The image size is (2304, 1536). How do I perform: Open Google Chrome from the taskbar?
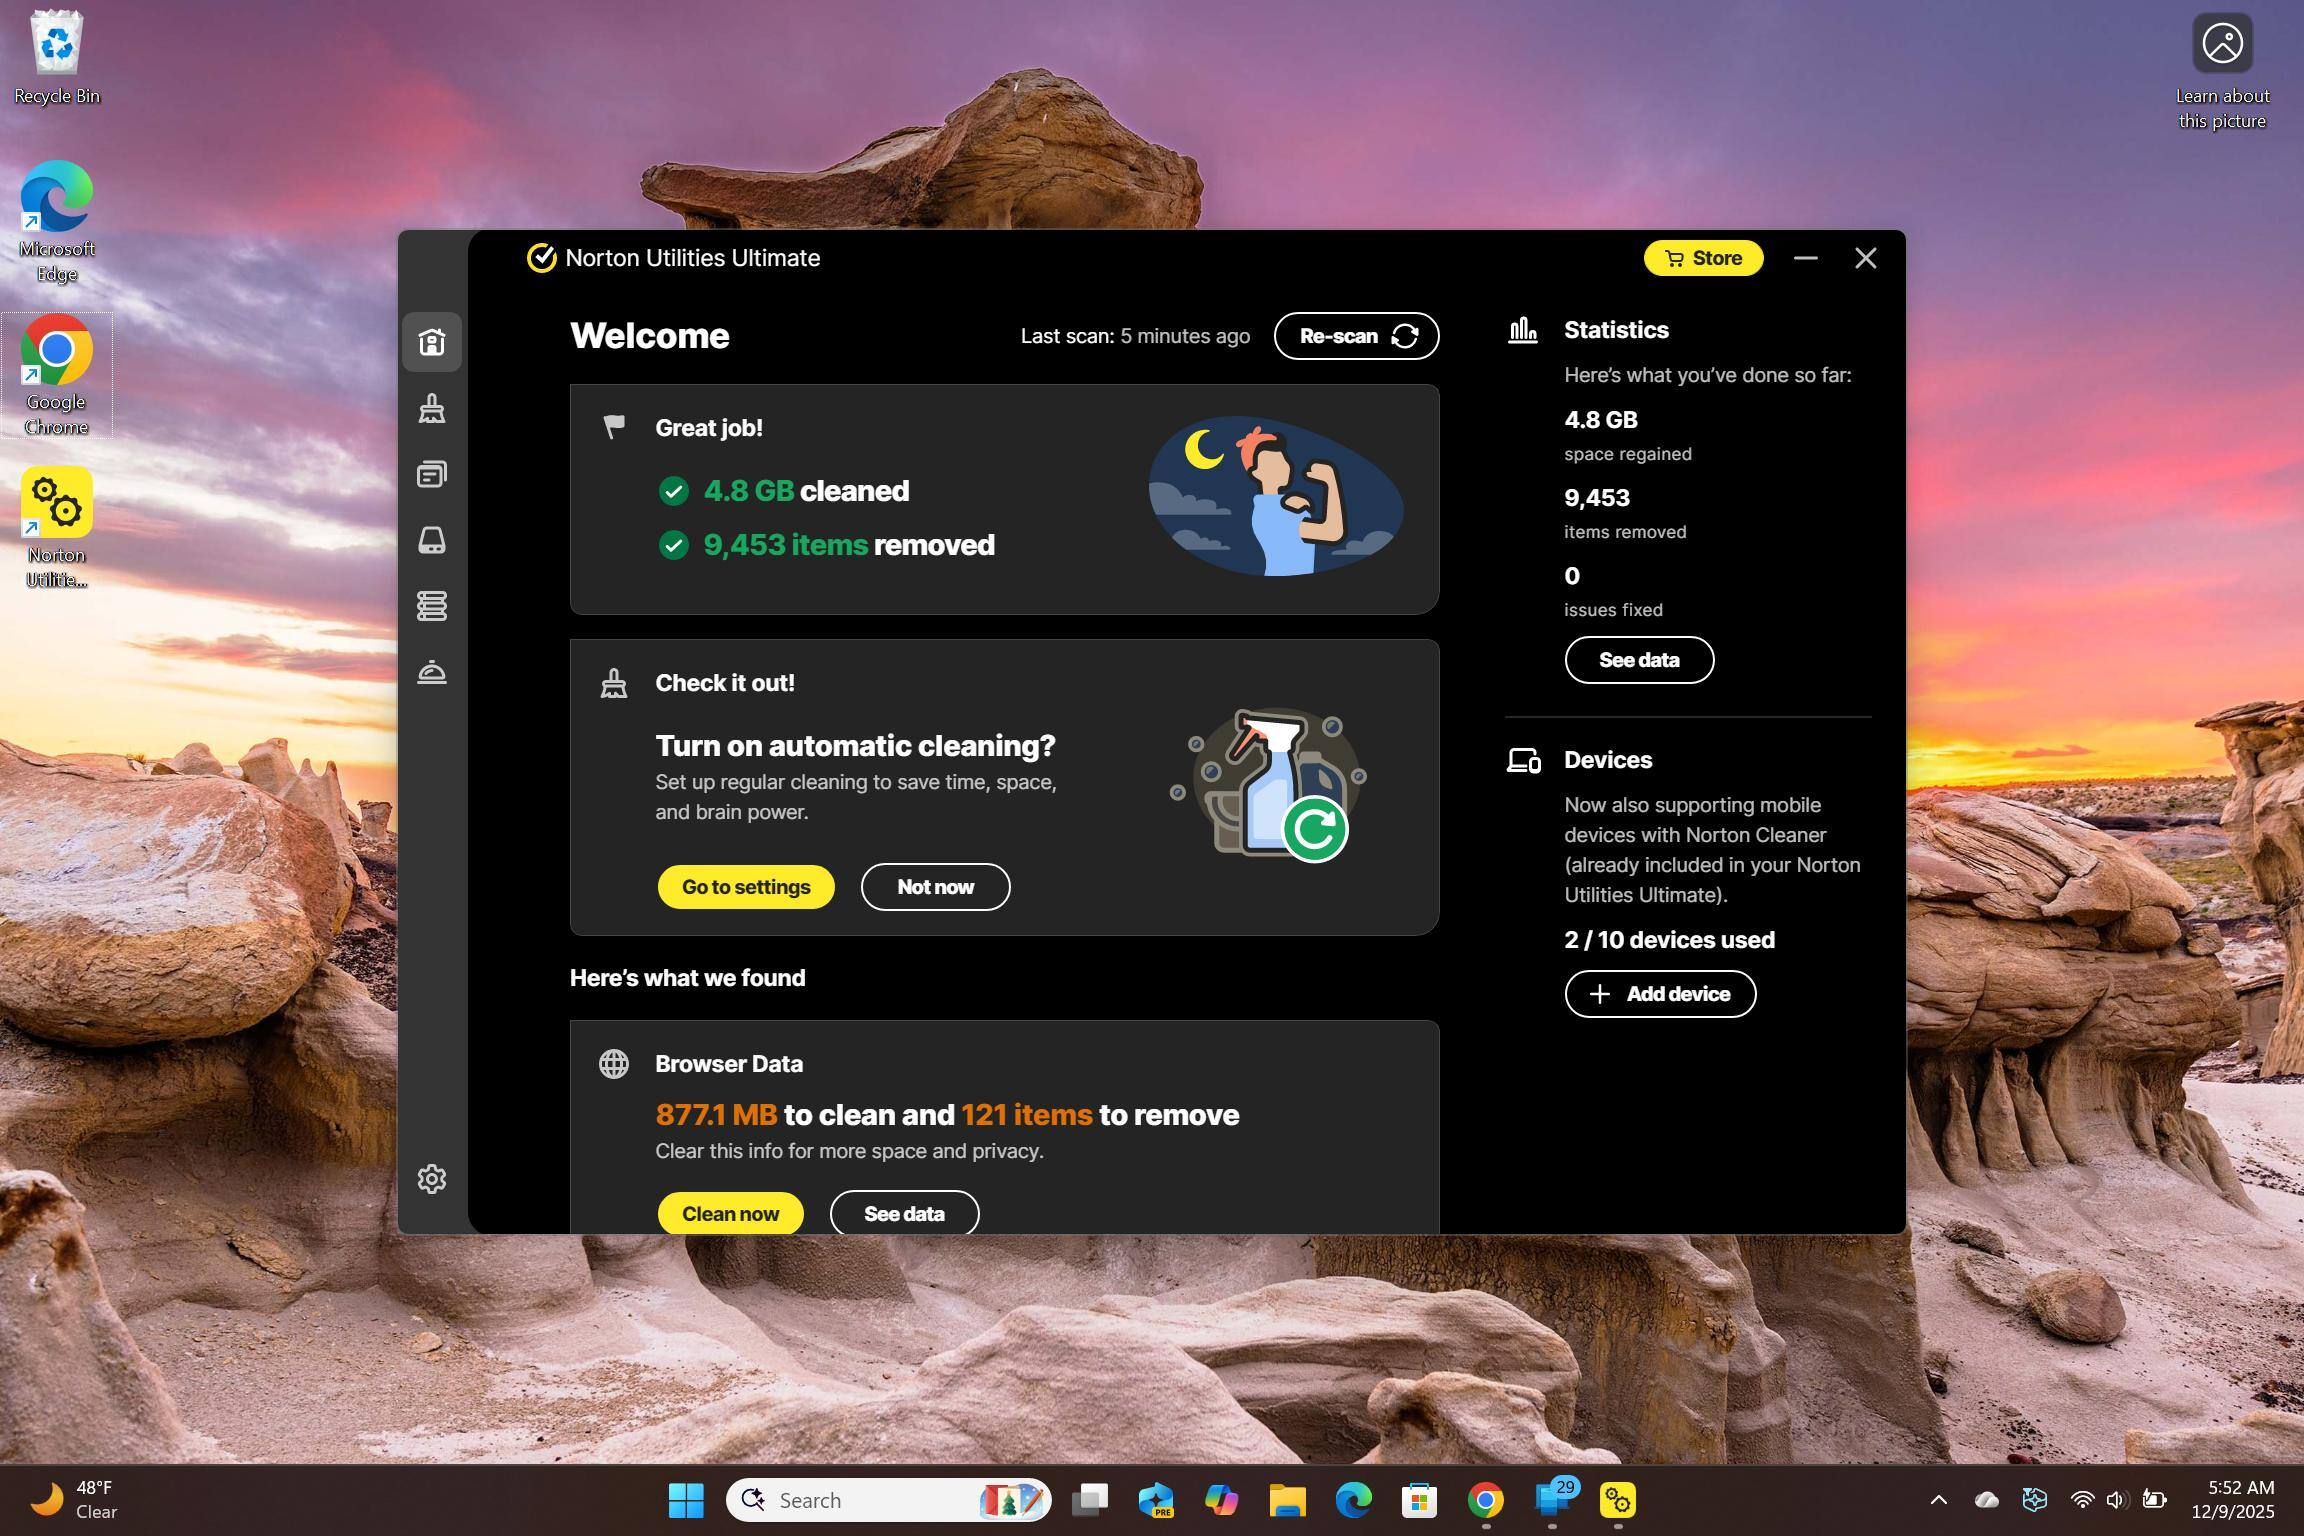(x=1485, y=1500)
